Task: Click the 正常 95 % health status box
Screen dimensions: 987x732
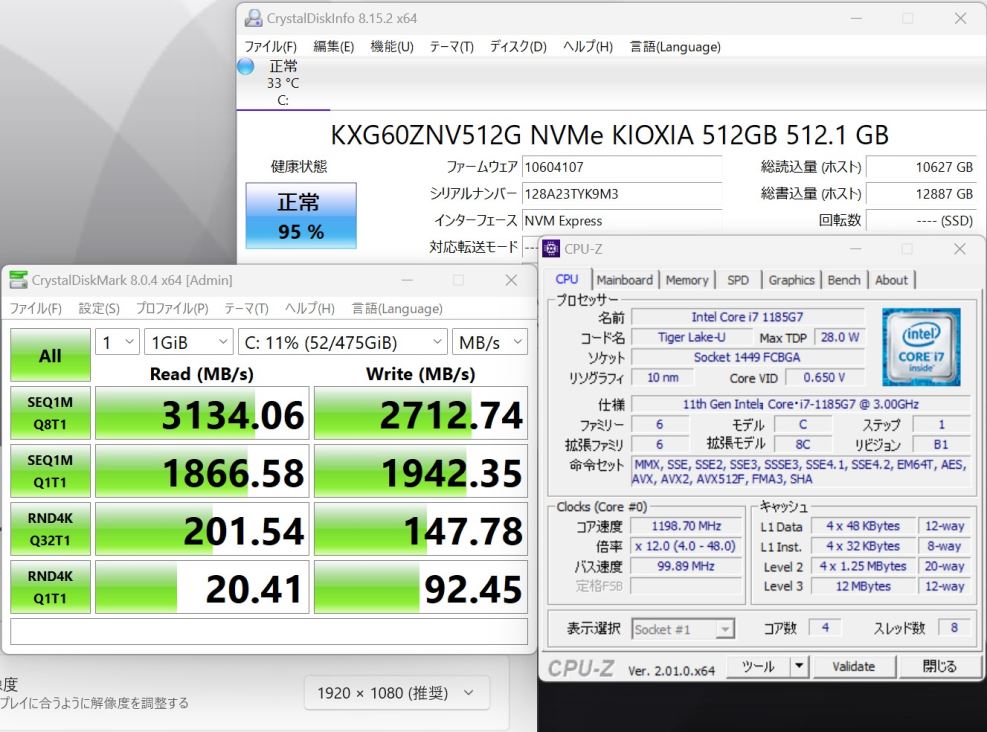Action: pos(300,216)
